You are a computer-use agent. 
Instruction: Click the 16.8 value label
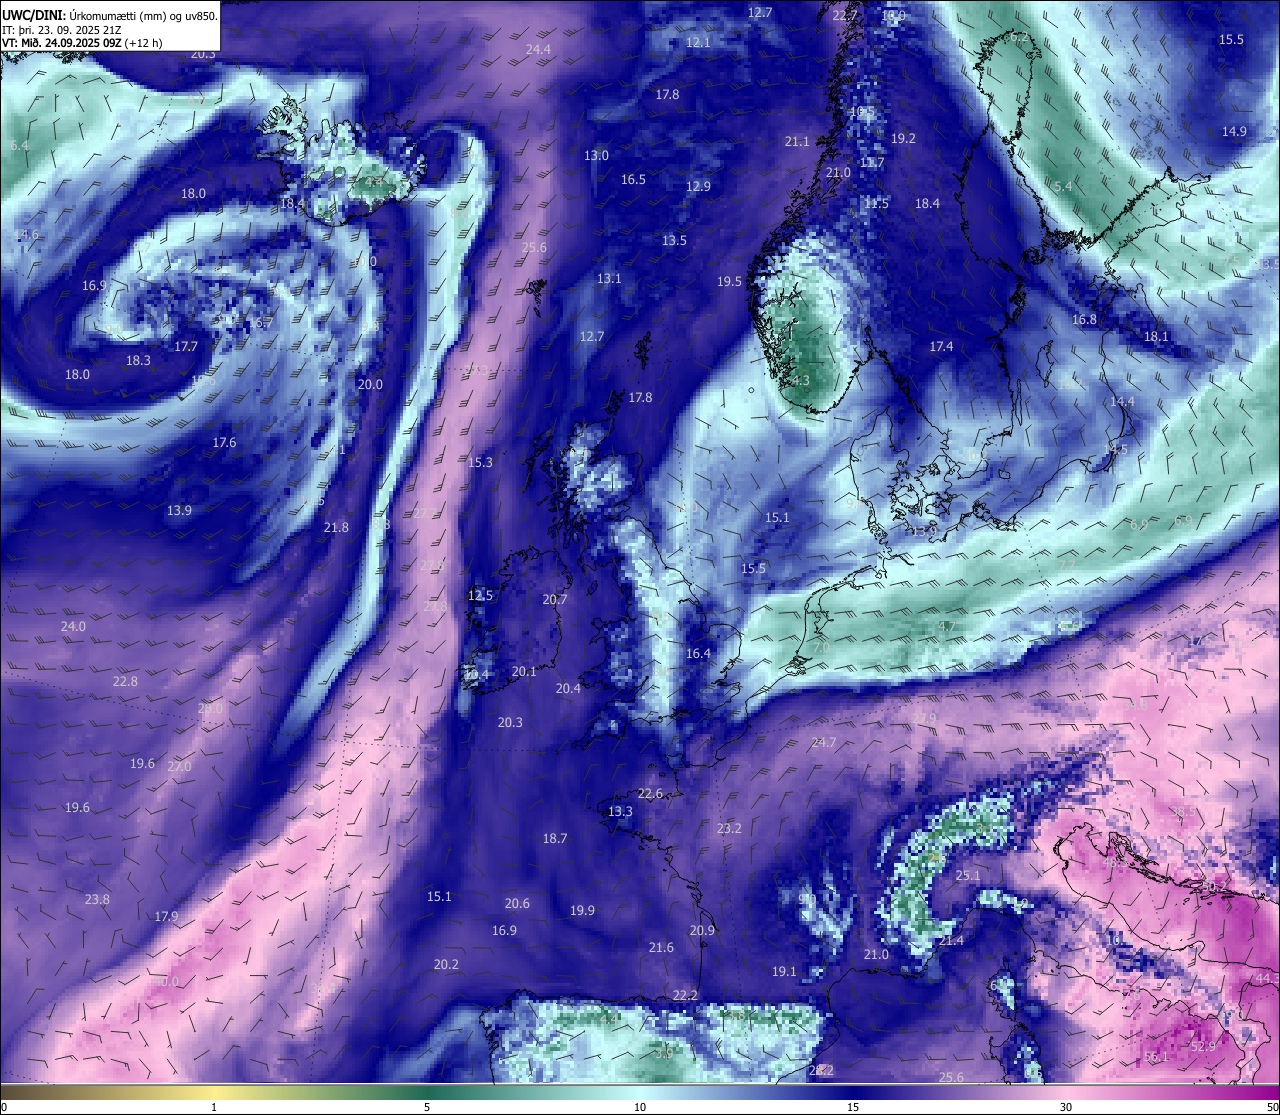point(1084,319)
